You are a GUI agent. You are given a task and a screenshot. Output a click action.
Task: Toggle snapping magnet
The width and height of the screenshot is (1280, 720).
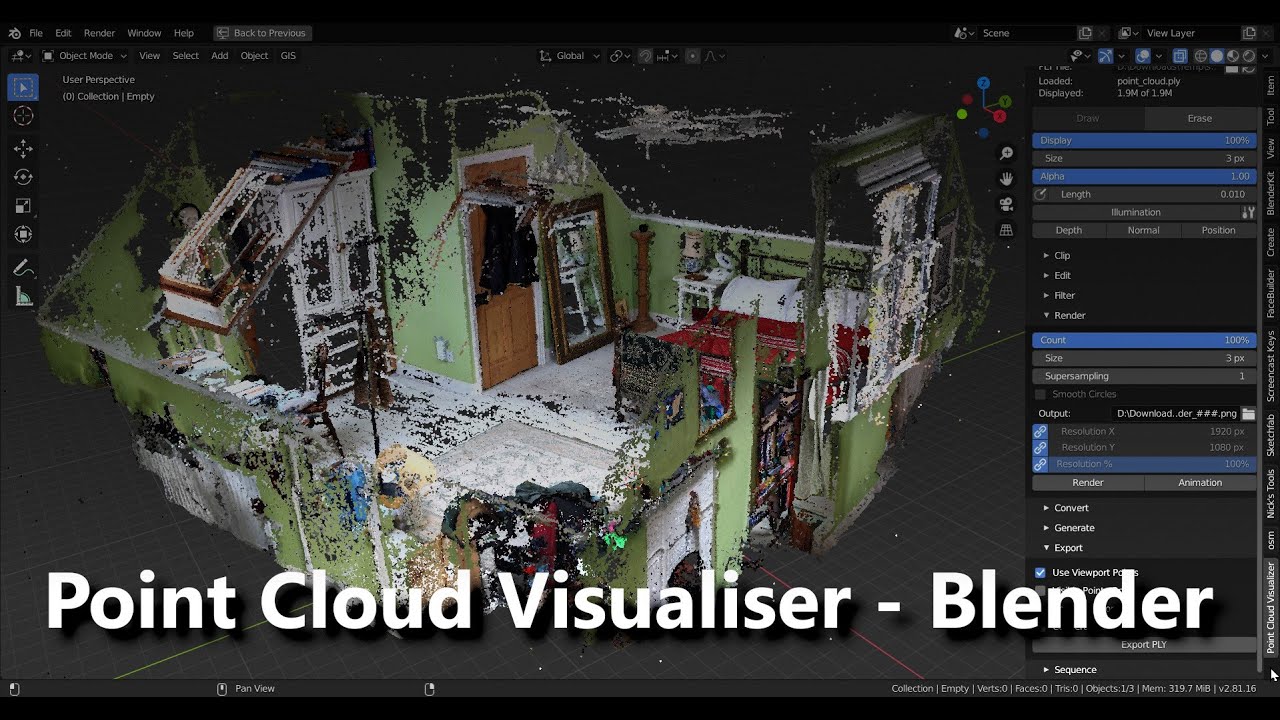pyautogui.click(x=646, y=56)
